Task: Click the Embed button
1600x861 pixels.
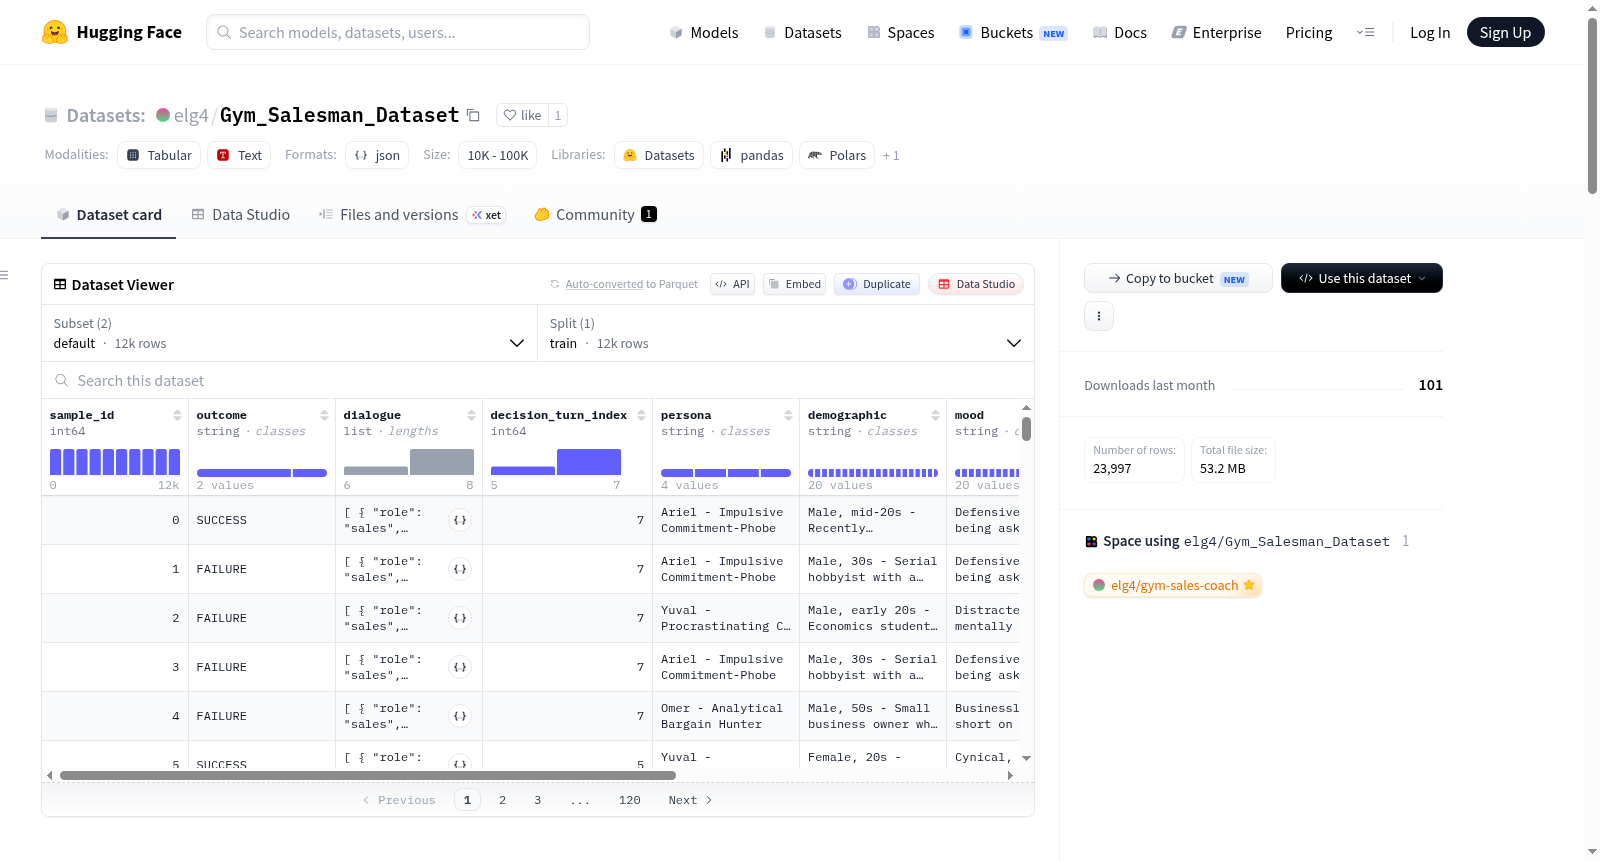Action: [795, 284]
